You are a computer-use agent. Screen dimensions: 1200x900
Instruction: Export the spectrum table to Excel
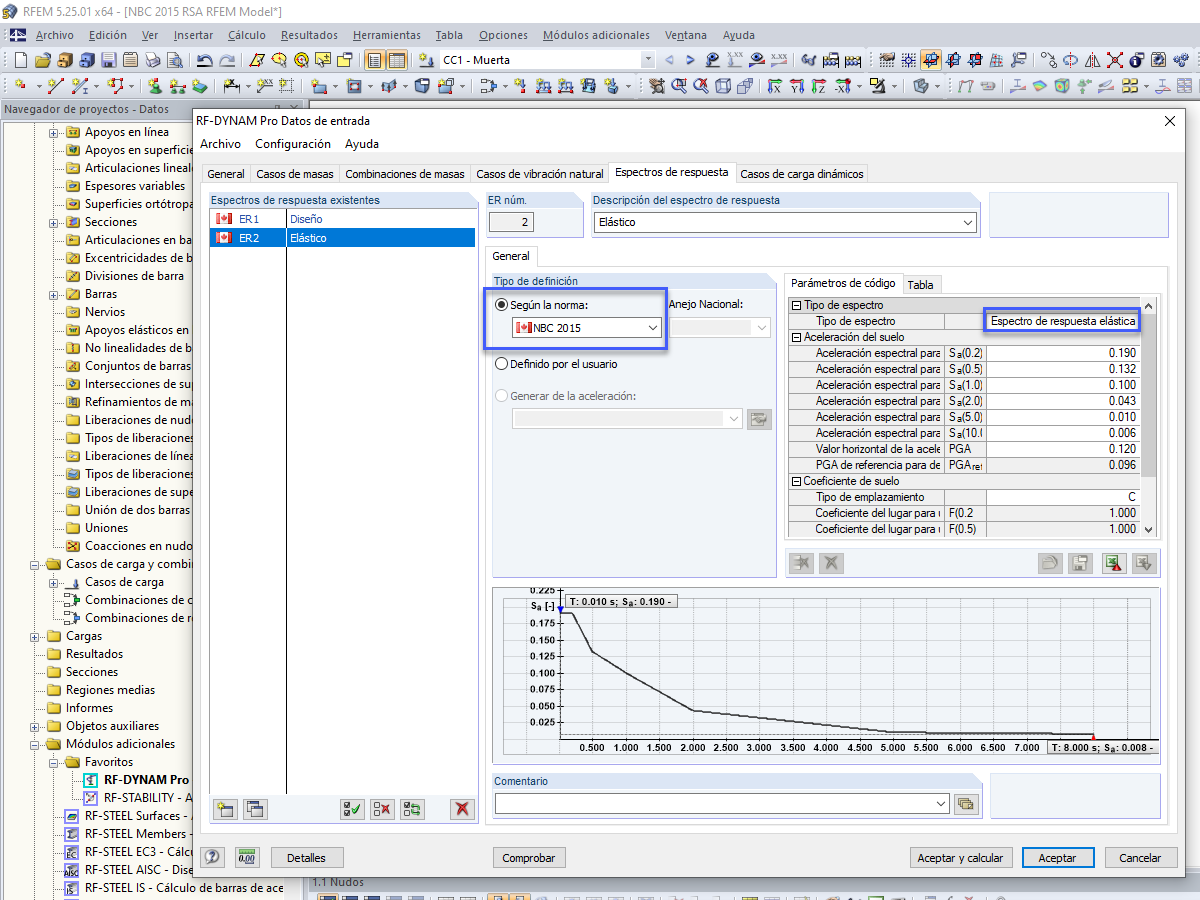coord(1114,563)
